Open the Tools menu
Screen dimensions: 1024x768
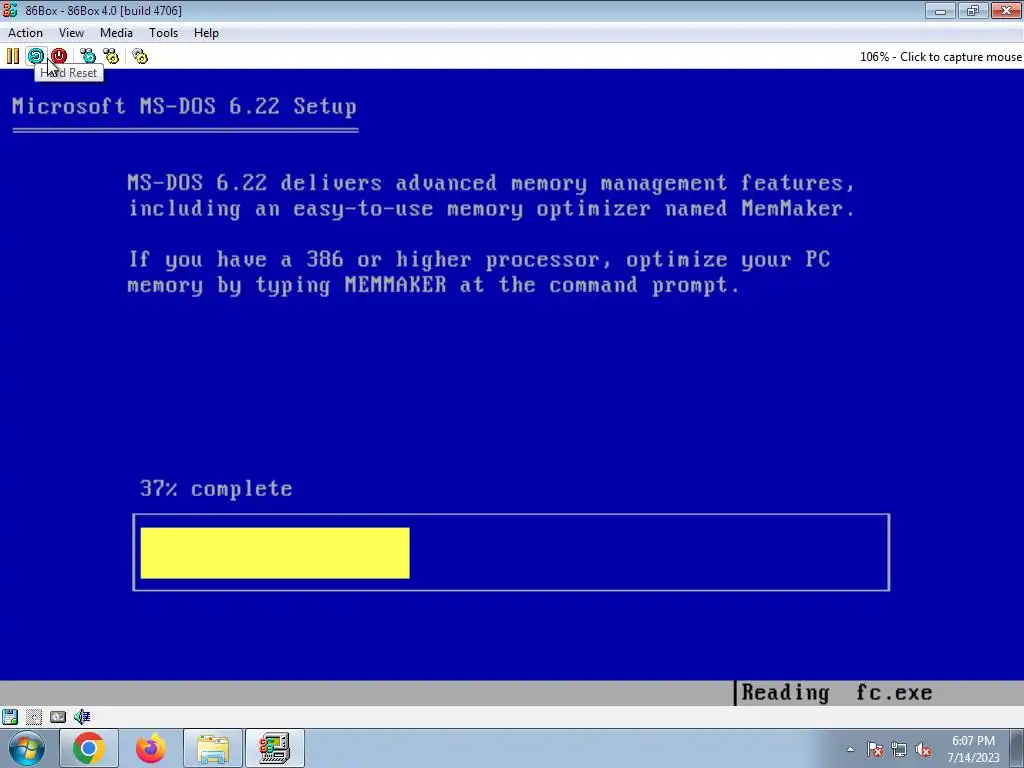(163, 33)
